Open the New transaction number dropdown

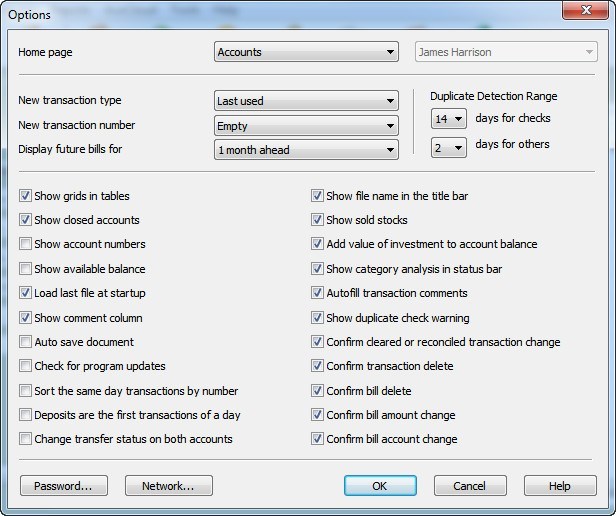[x=307, y=126]
